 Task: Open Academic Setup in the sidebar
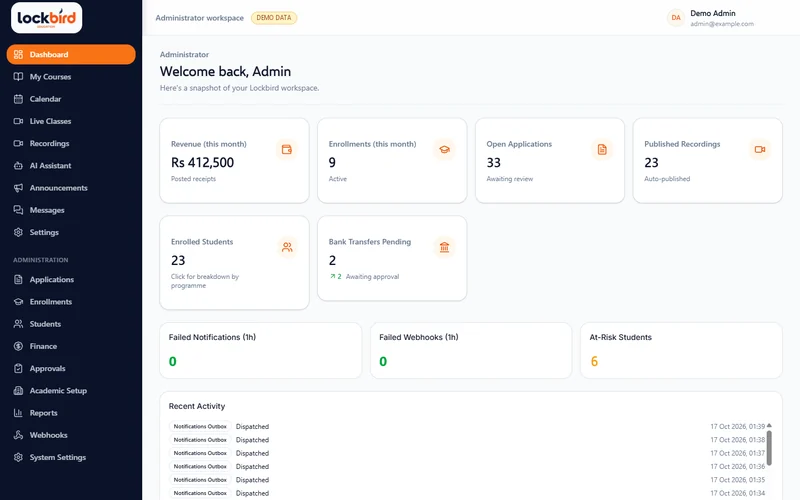point(71,390)
